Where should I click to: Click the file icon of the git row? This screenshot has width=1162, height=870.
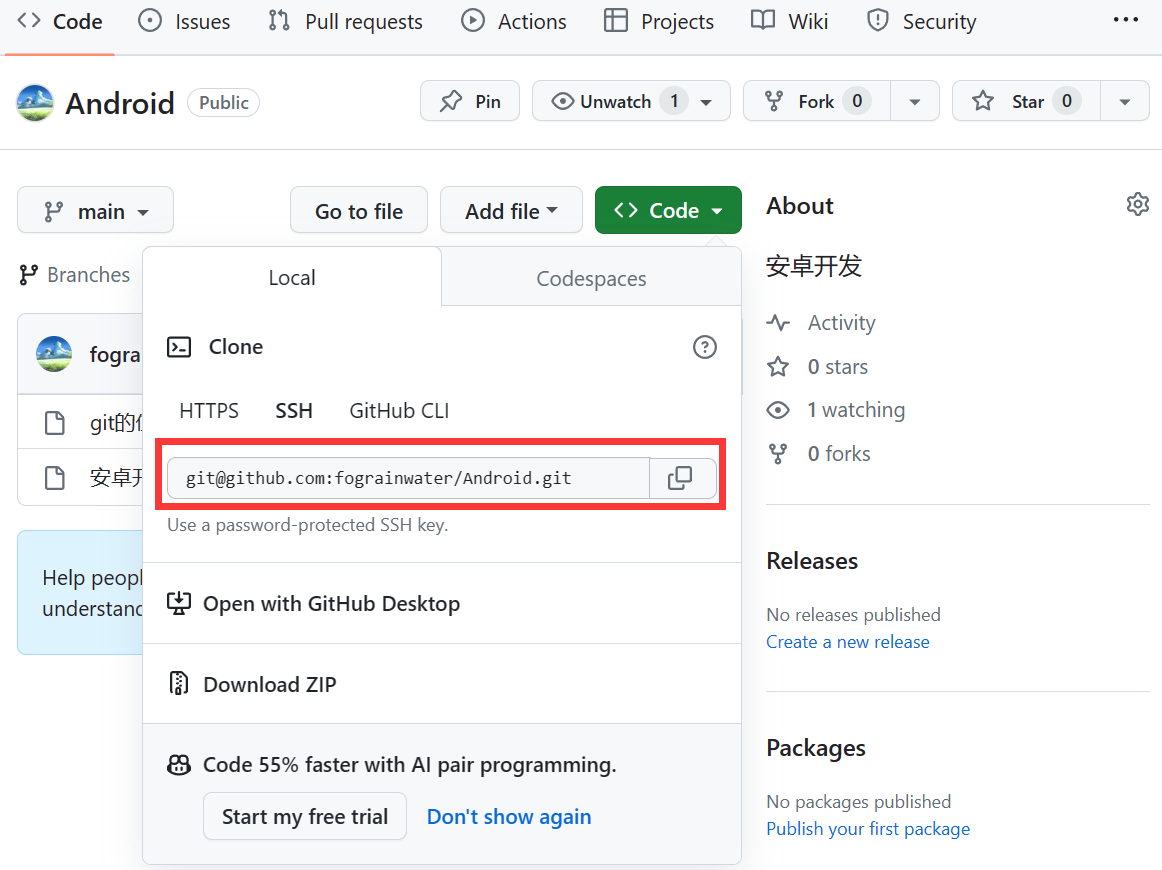click(x=55, y=423)
